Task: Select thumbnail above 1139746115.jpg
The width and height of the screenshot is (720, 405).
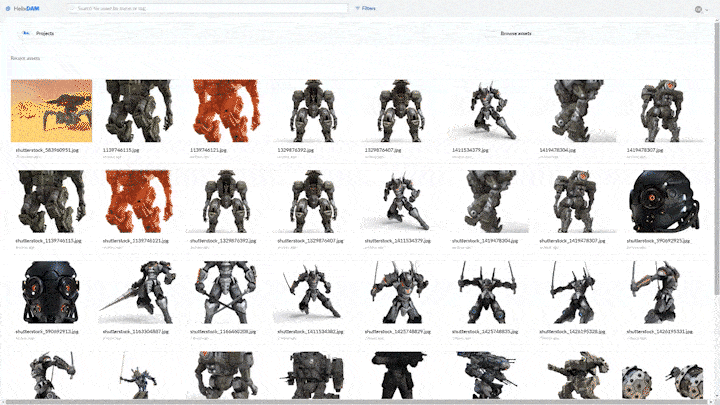Action: pos(139,111)
